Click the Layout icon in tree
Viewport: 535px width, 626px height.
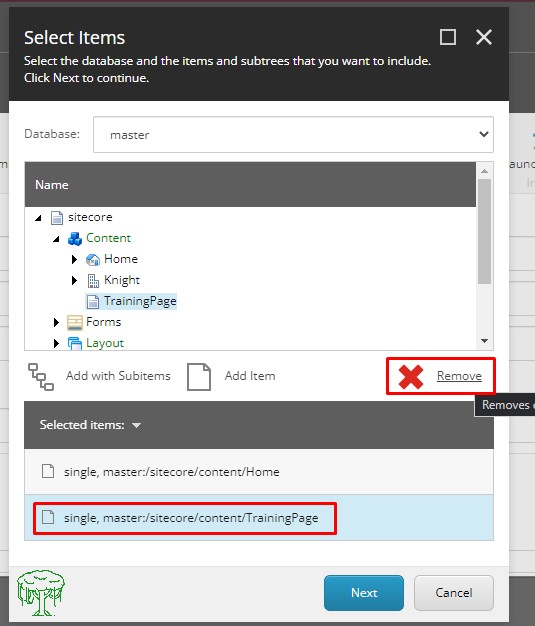click(x=75, y=343)
